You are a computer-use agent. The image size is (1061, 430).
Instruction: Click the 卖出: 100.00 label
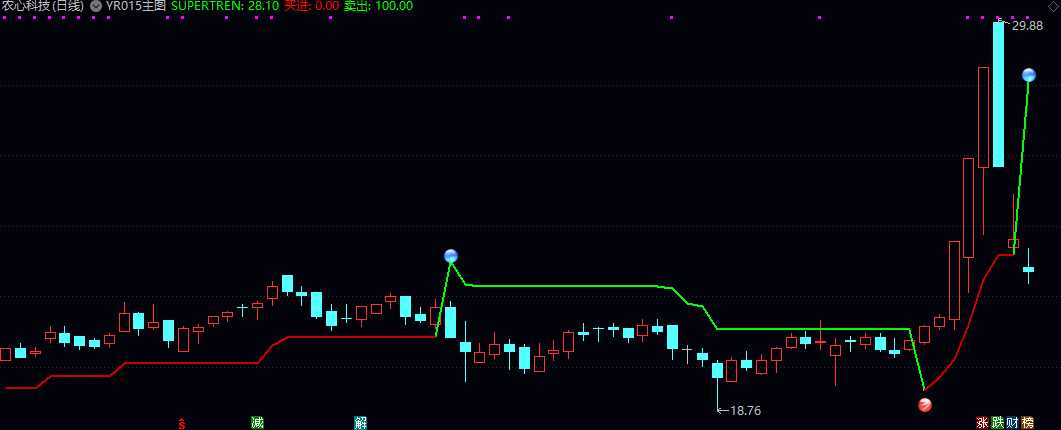378,6
